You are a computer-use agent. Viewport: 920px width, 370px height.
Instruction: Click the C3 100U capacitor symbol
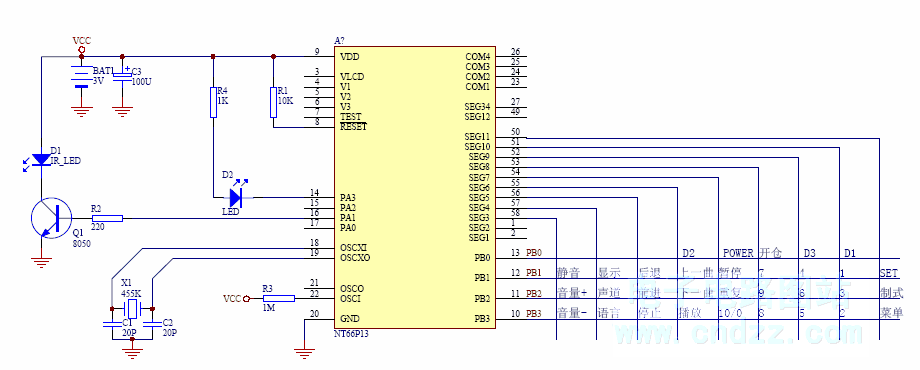122,77
